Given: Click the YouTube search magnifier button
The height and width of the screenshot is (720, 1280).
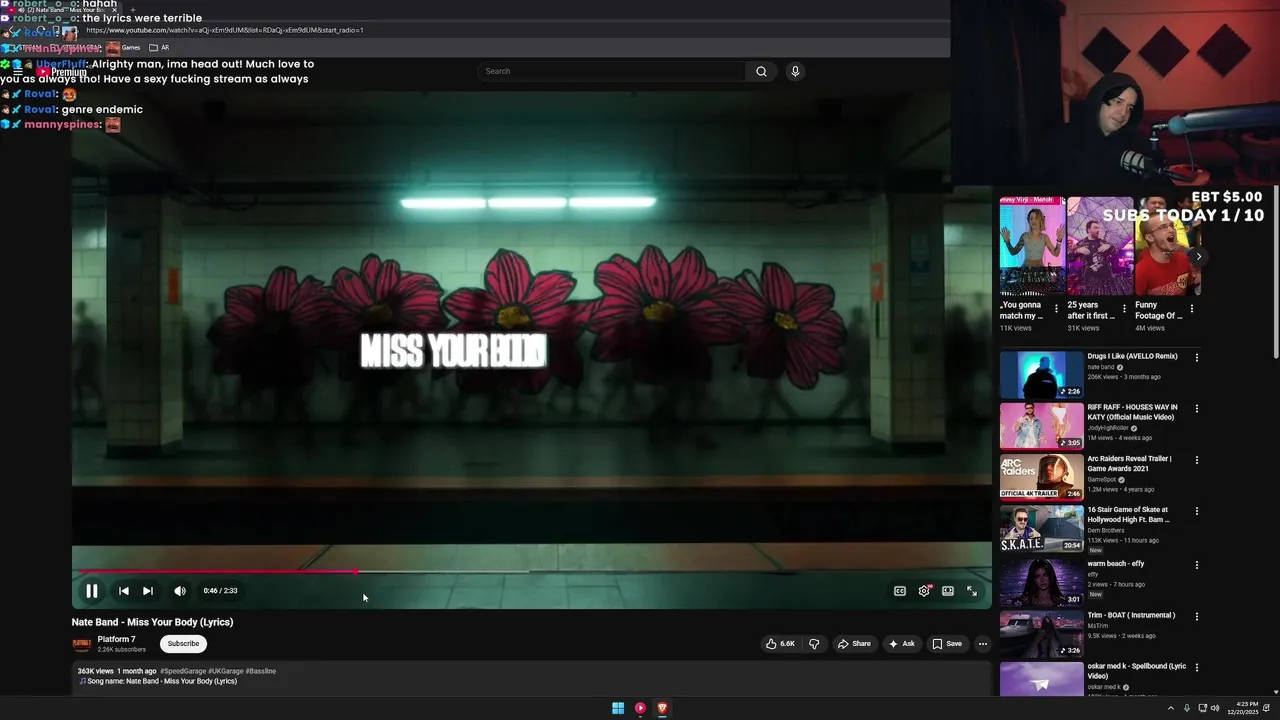Looking at the screenshot, I should tap(761, 71).
